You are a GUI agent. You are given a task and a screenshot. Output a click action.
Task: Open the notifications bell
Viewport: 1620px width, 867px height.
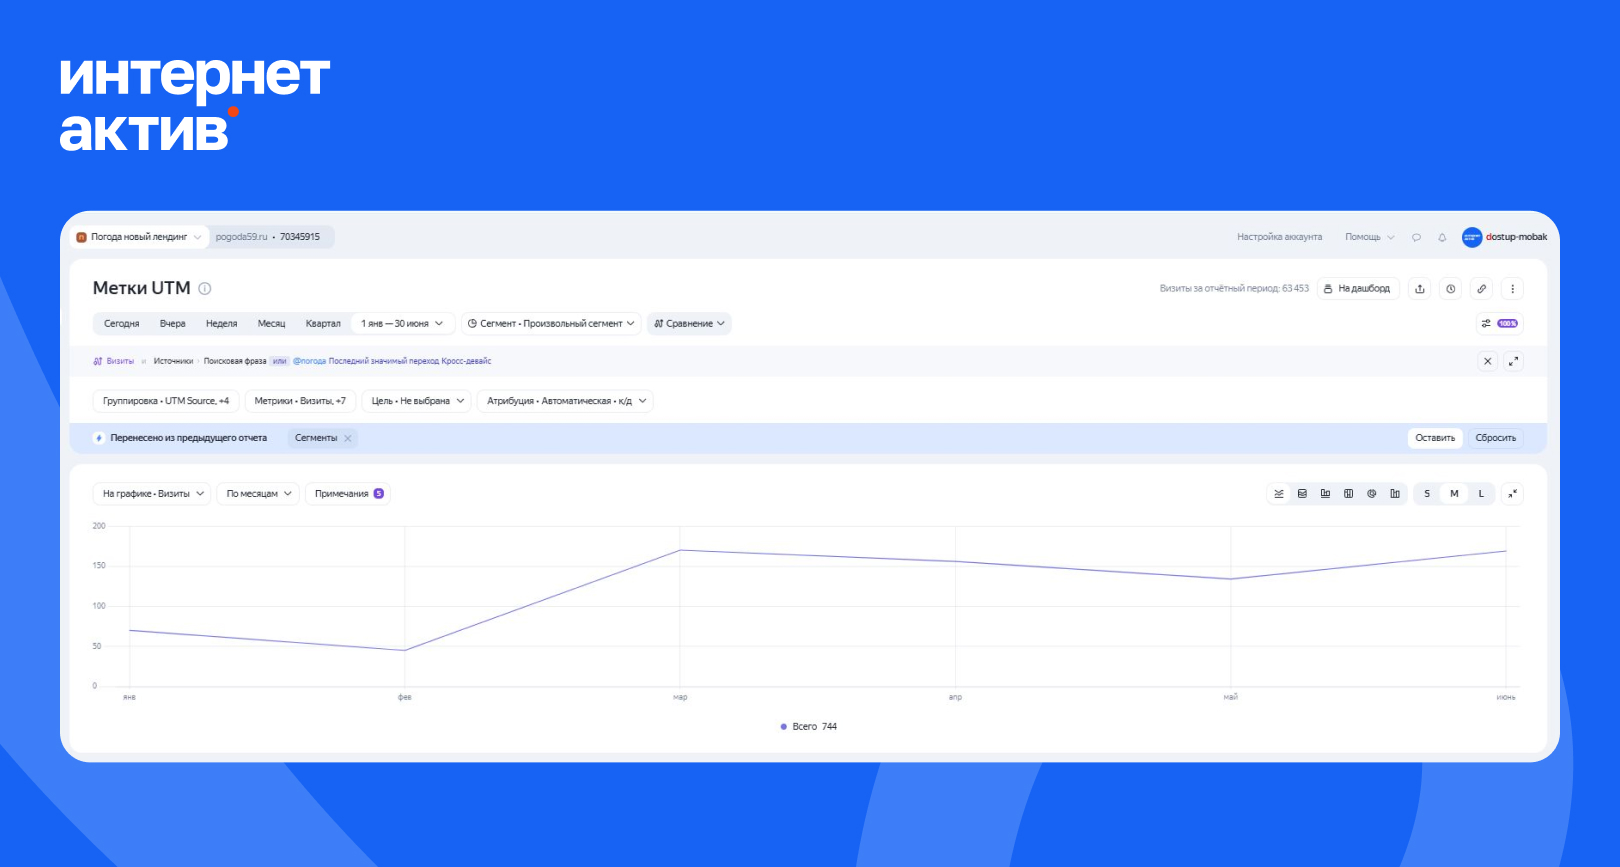[1442, 237]
